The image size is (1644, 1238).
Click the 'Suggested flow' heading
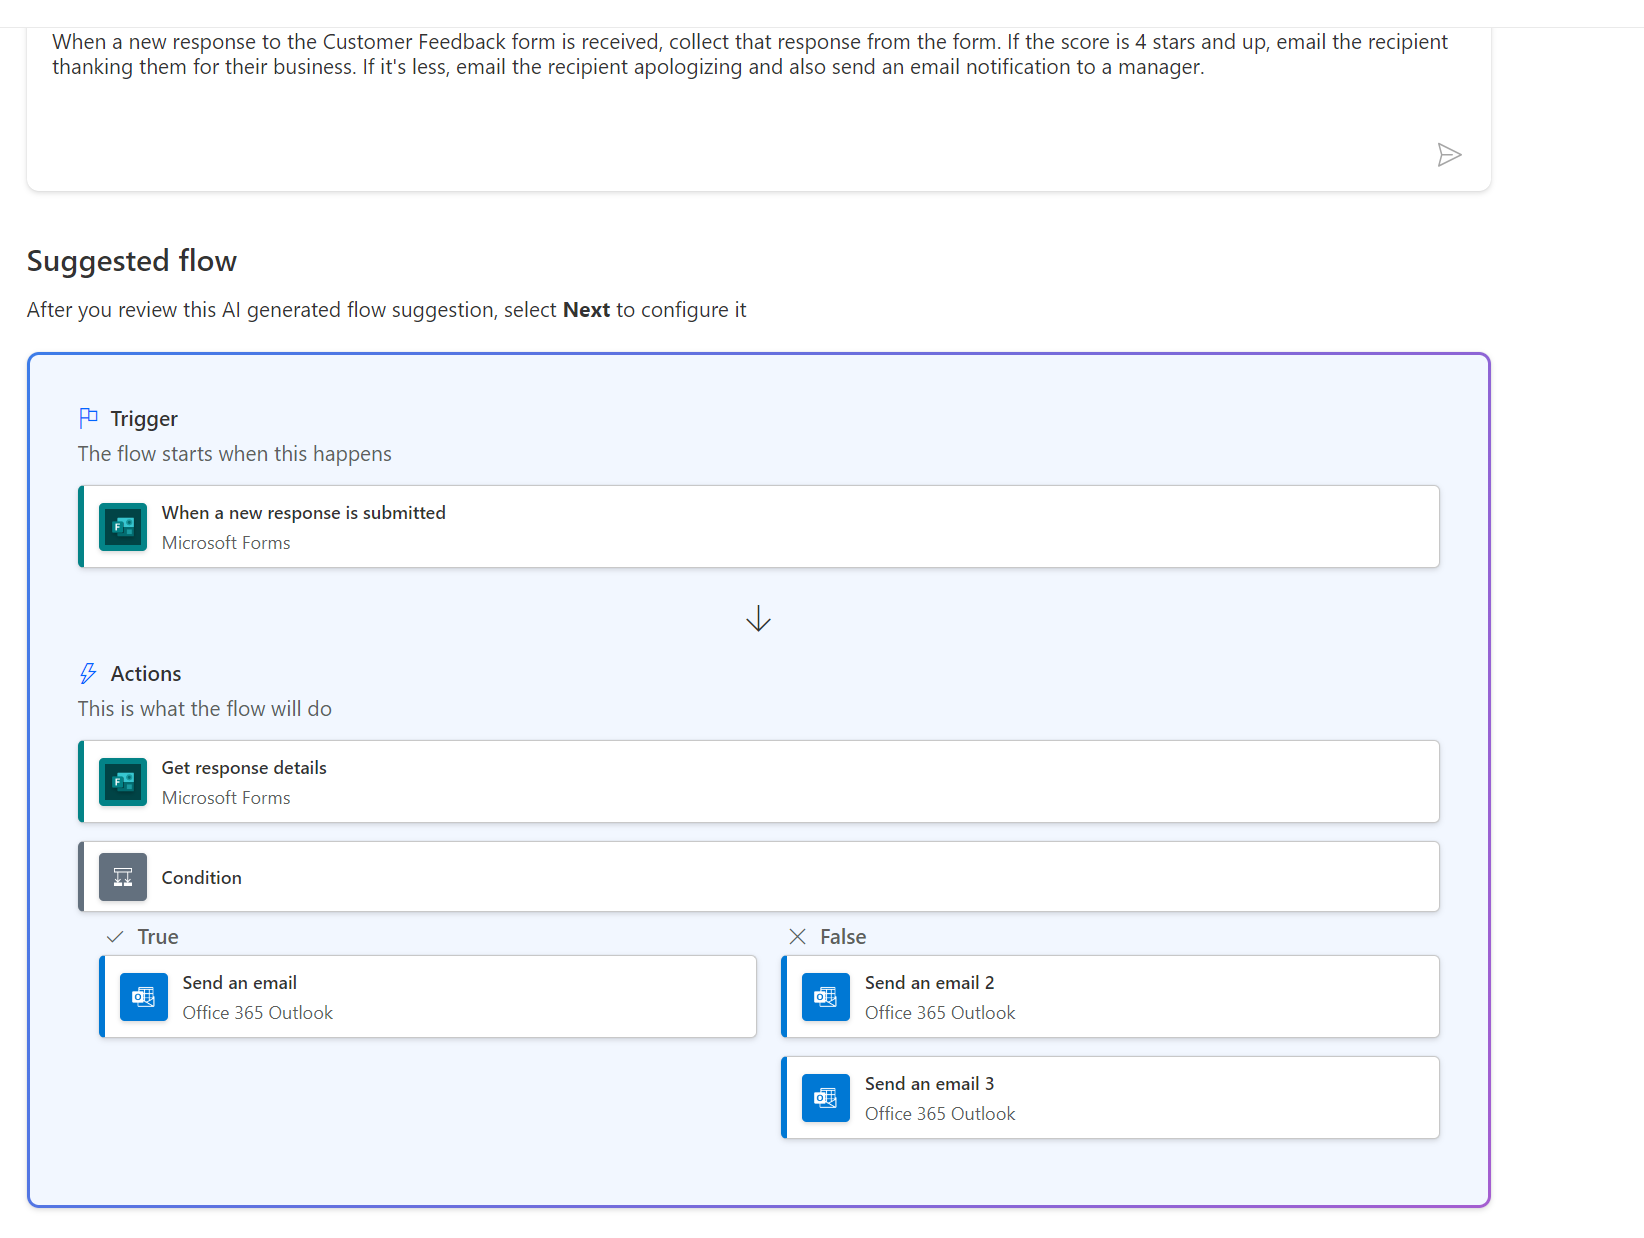click(x=132, y=261)
